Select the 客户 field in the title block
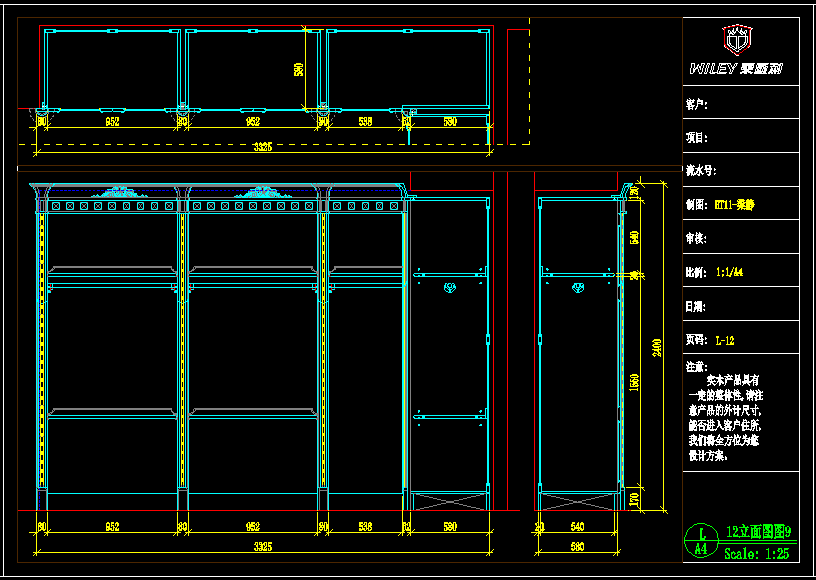 pos(698,103)
